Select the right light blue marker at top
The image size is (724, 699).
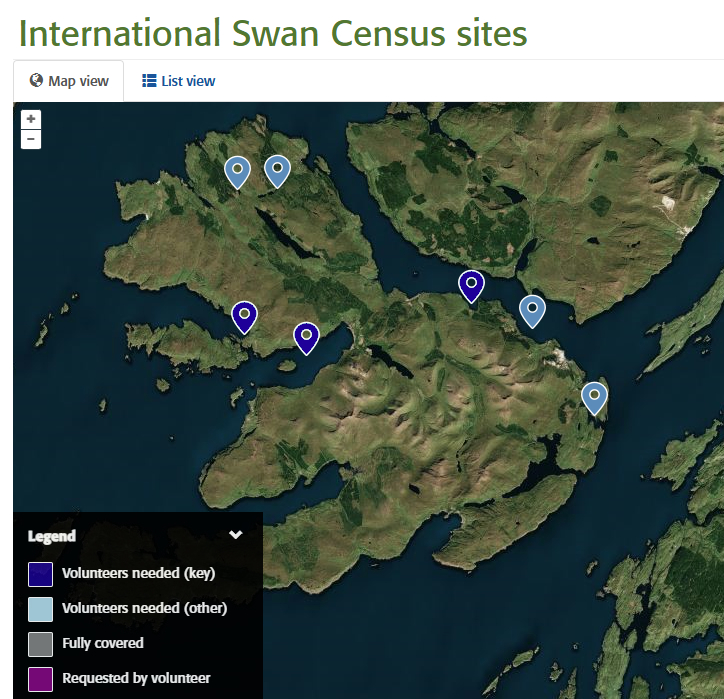coord(277,170)
